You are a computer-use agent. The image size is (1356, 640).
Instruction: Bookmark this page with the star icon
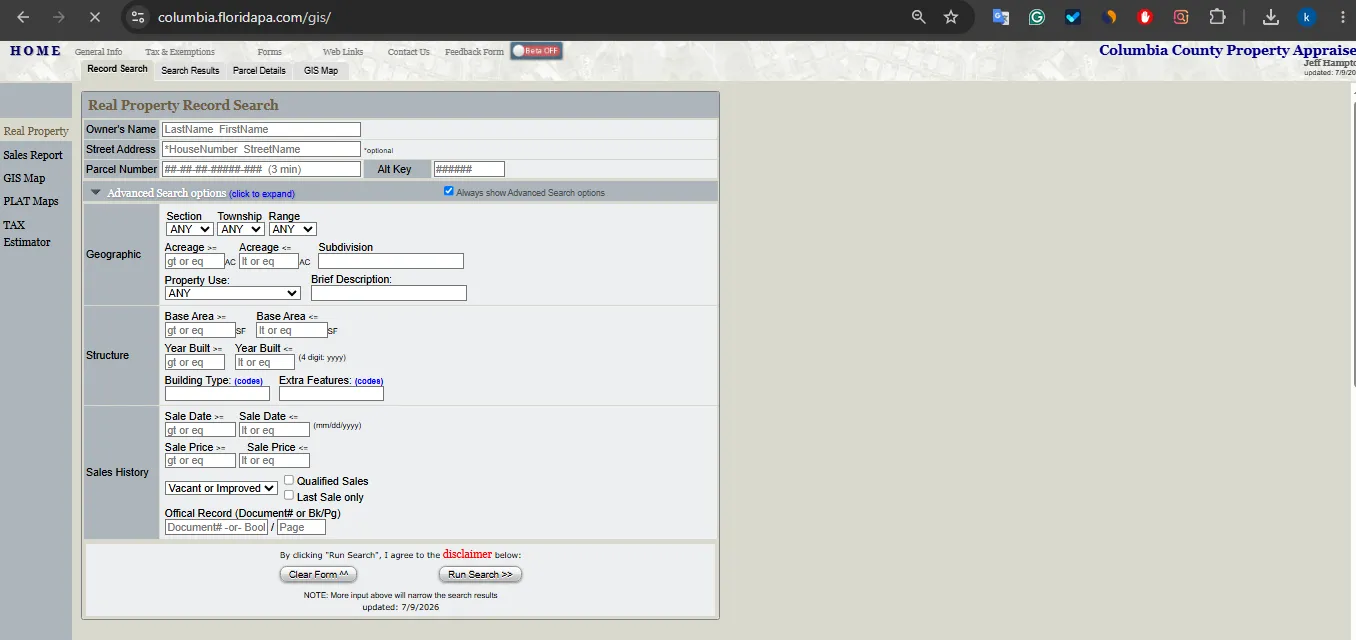pyautogui.click(x=951, y=17)
